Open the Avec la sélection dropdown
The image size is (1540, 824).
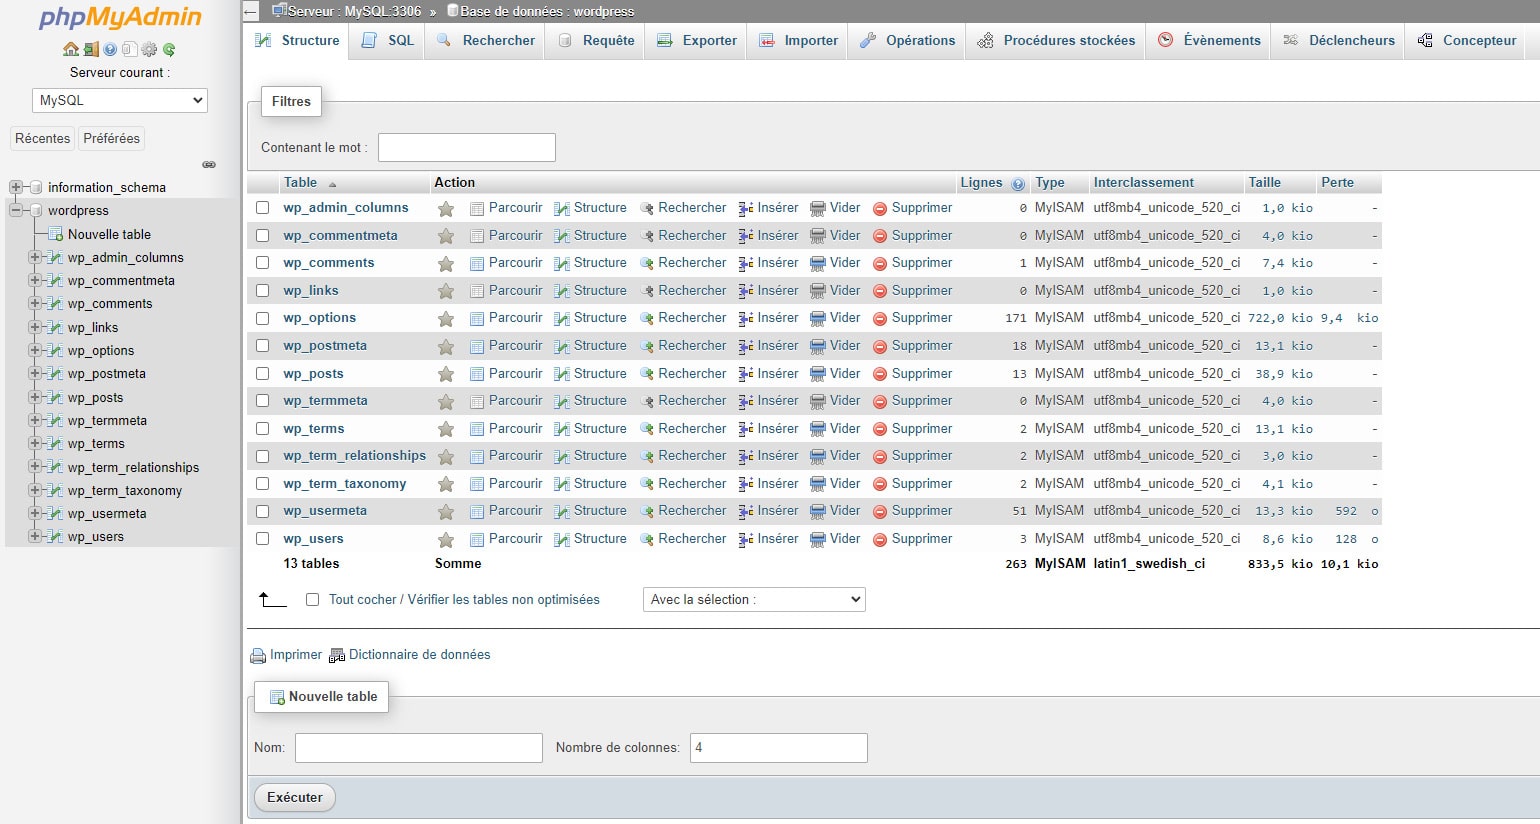pyautogui.click(x=754, y=600)
